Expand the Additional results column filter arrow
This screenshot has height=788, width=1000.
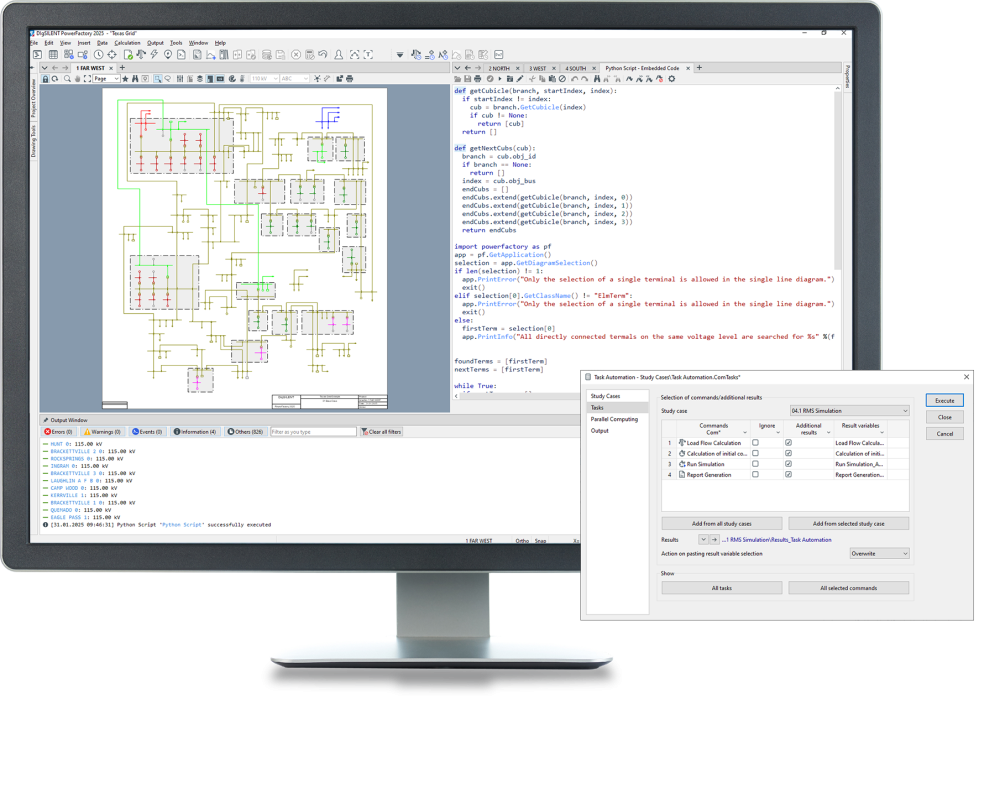[x=828, y=433]
